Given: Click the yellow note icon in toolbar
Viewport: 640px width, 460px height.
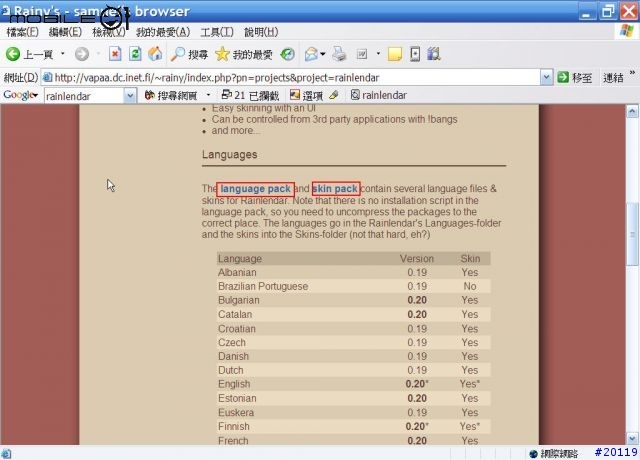Looking at the screenshot, I should pyautogui.click(x=395, y=54).
